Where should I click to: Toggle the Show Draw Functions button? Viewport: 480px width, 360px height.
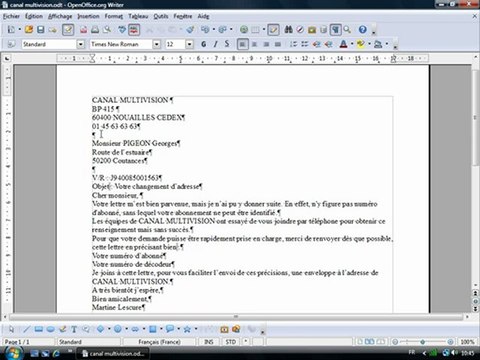pos(273,30)
